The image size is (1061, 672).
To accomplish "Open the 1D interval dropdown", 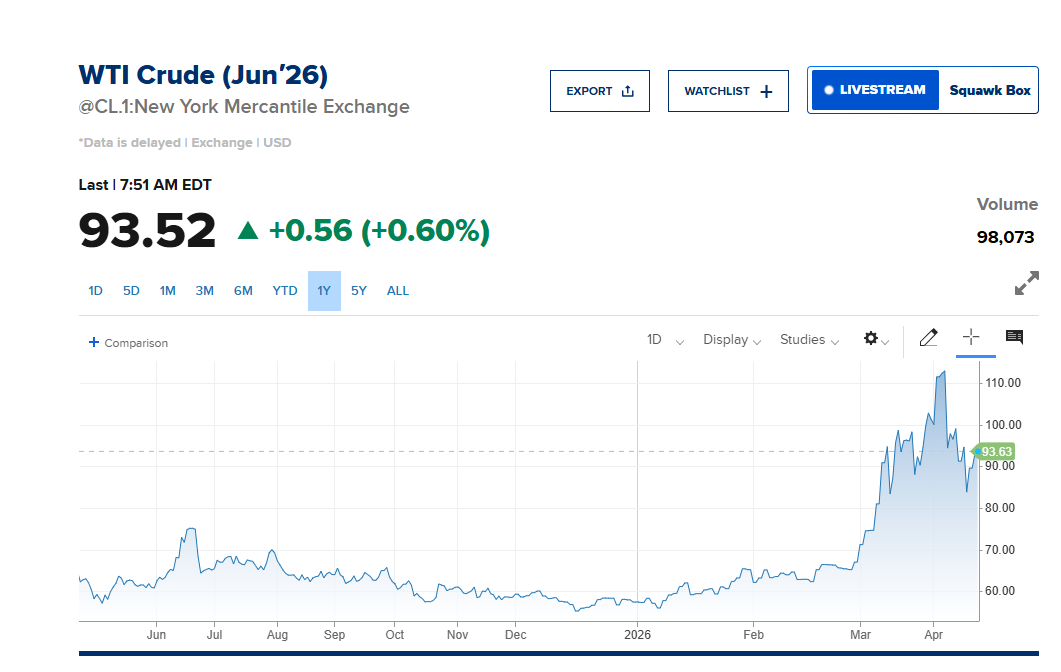I will pyautogui.click(x=665, y=340).
